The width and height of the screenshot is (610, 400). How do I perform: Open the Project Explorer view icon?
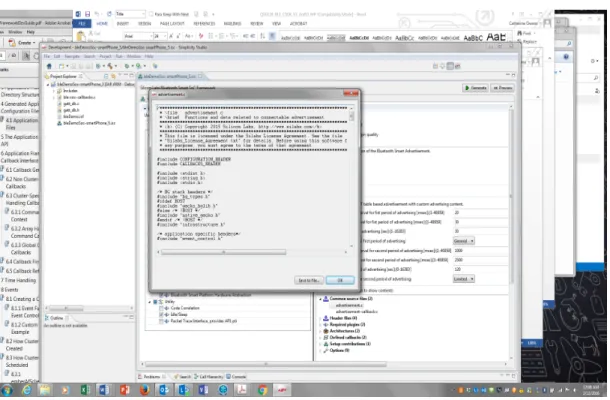(47, 76)
